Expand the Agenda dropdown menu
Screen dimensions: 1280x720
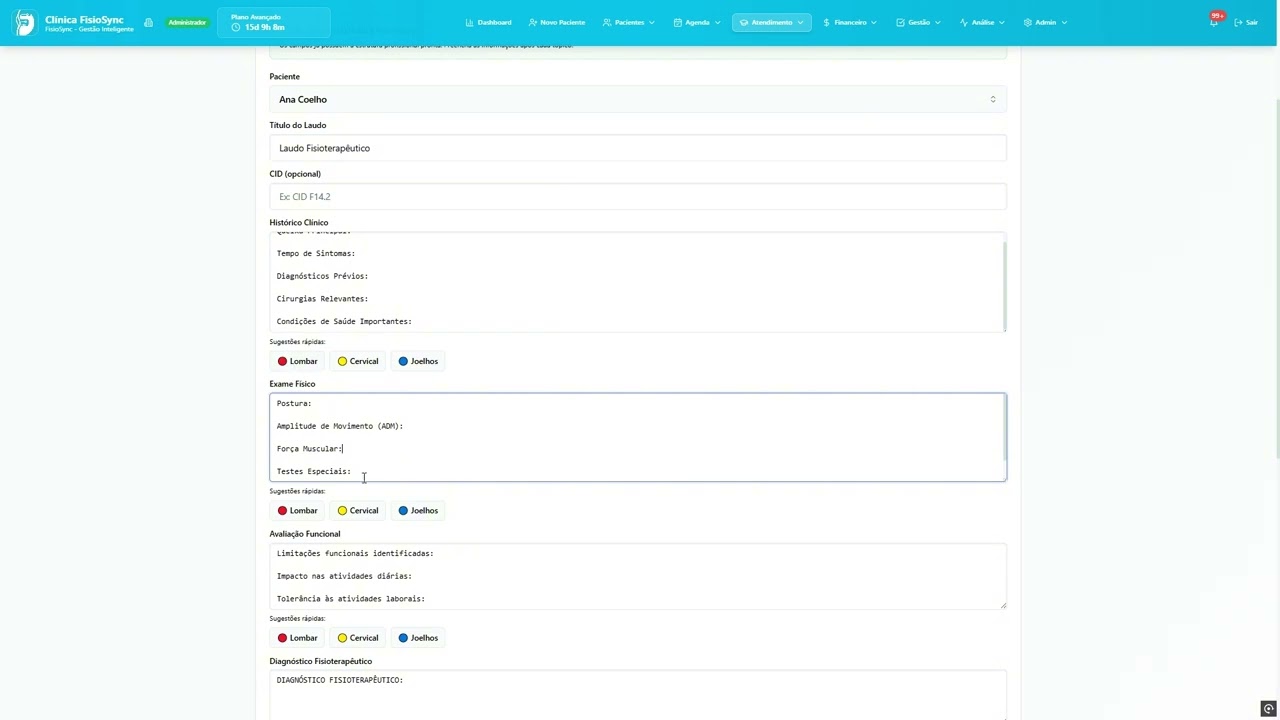pyautogui.click(x=697, y=22)
